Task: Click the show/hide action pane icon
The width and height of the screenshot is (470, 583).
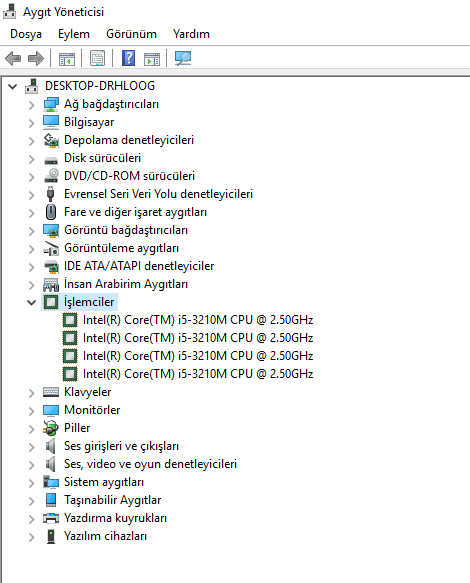Action: (x=152, y=59)
